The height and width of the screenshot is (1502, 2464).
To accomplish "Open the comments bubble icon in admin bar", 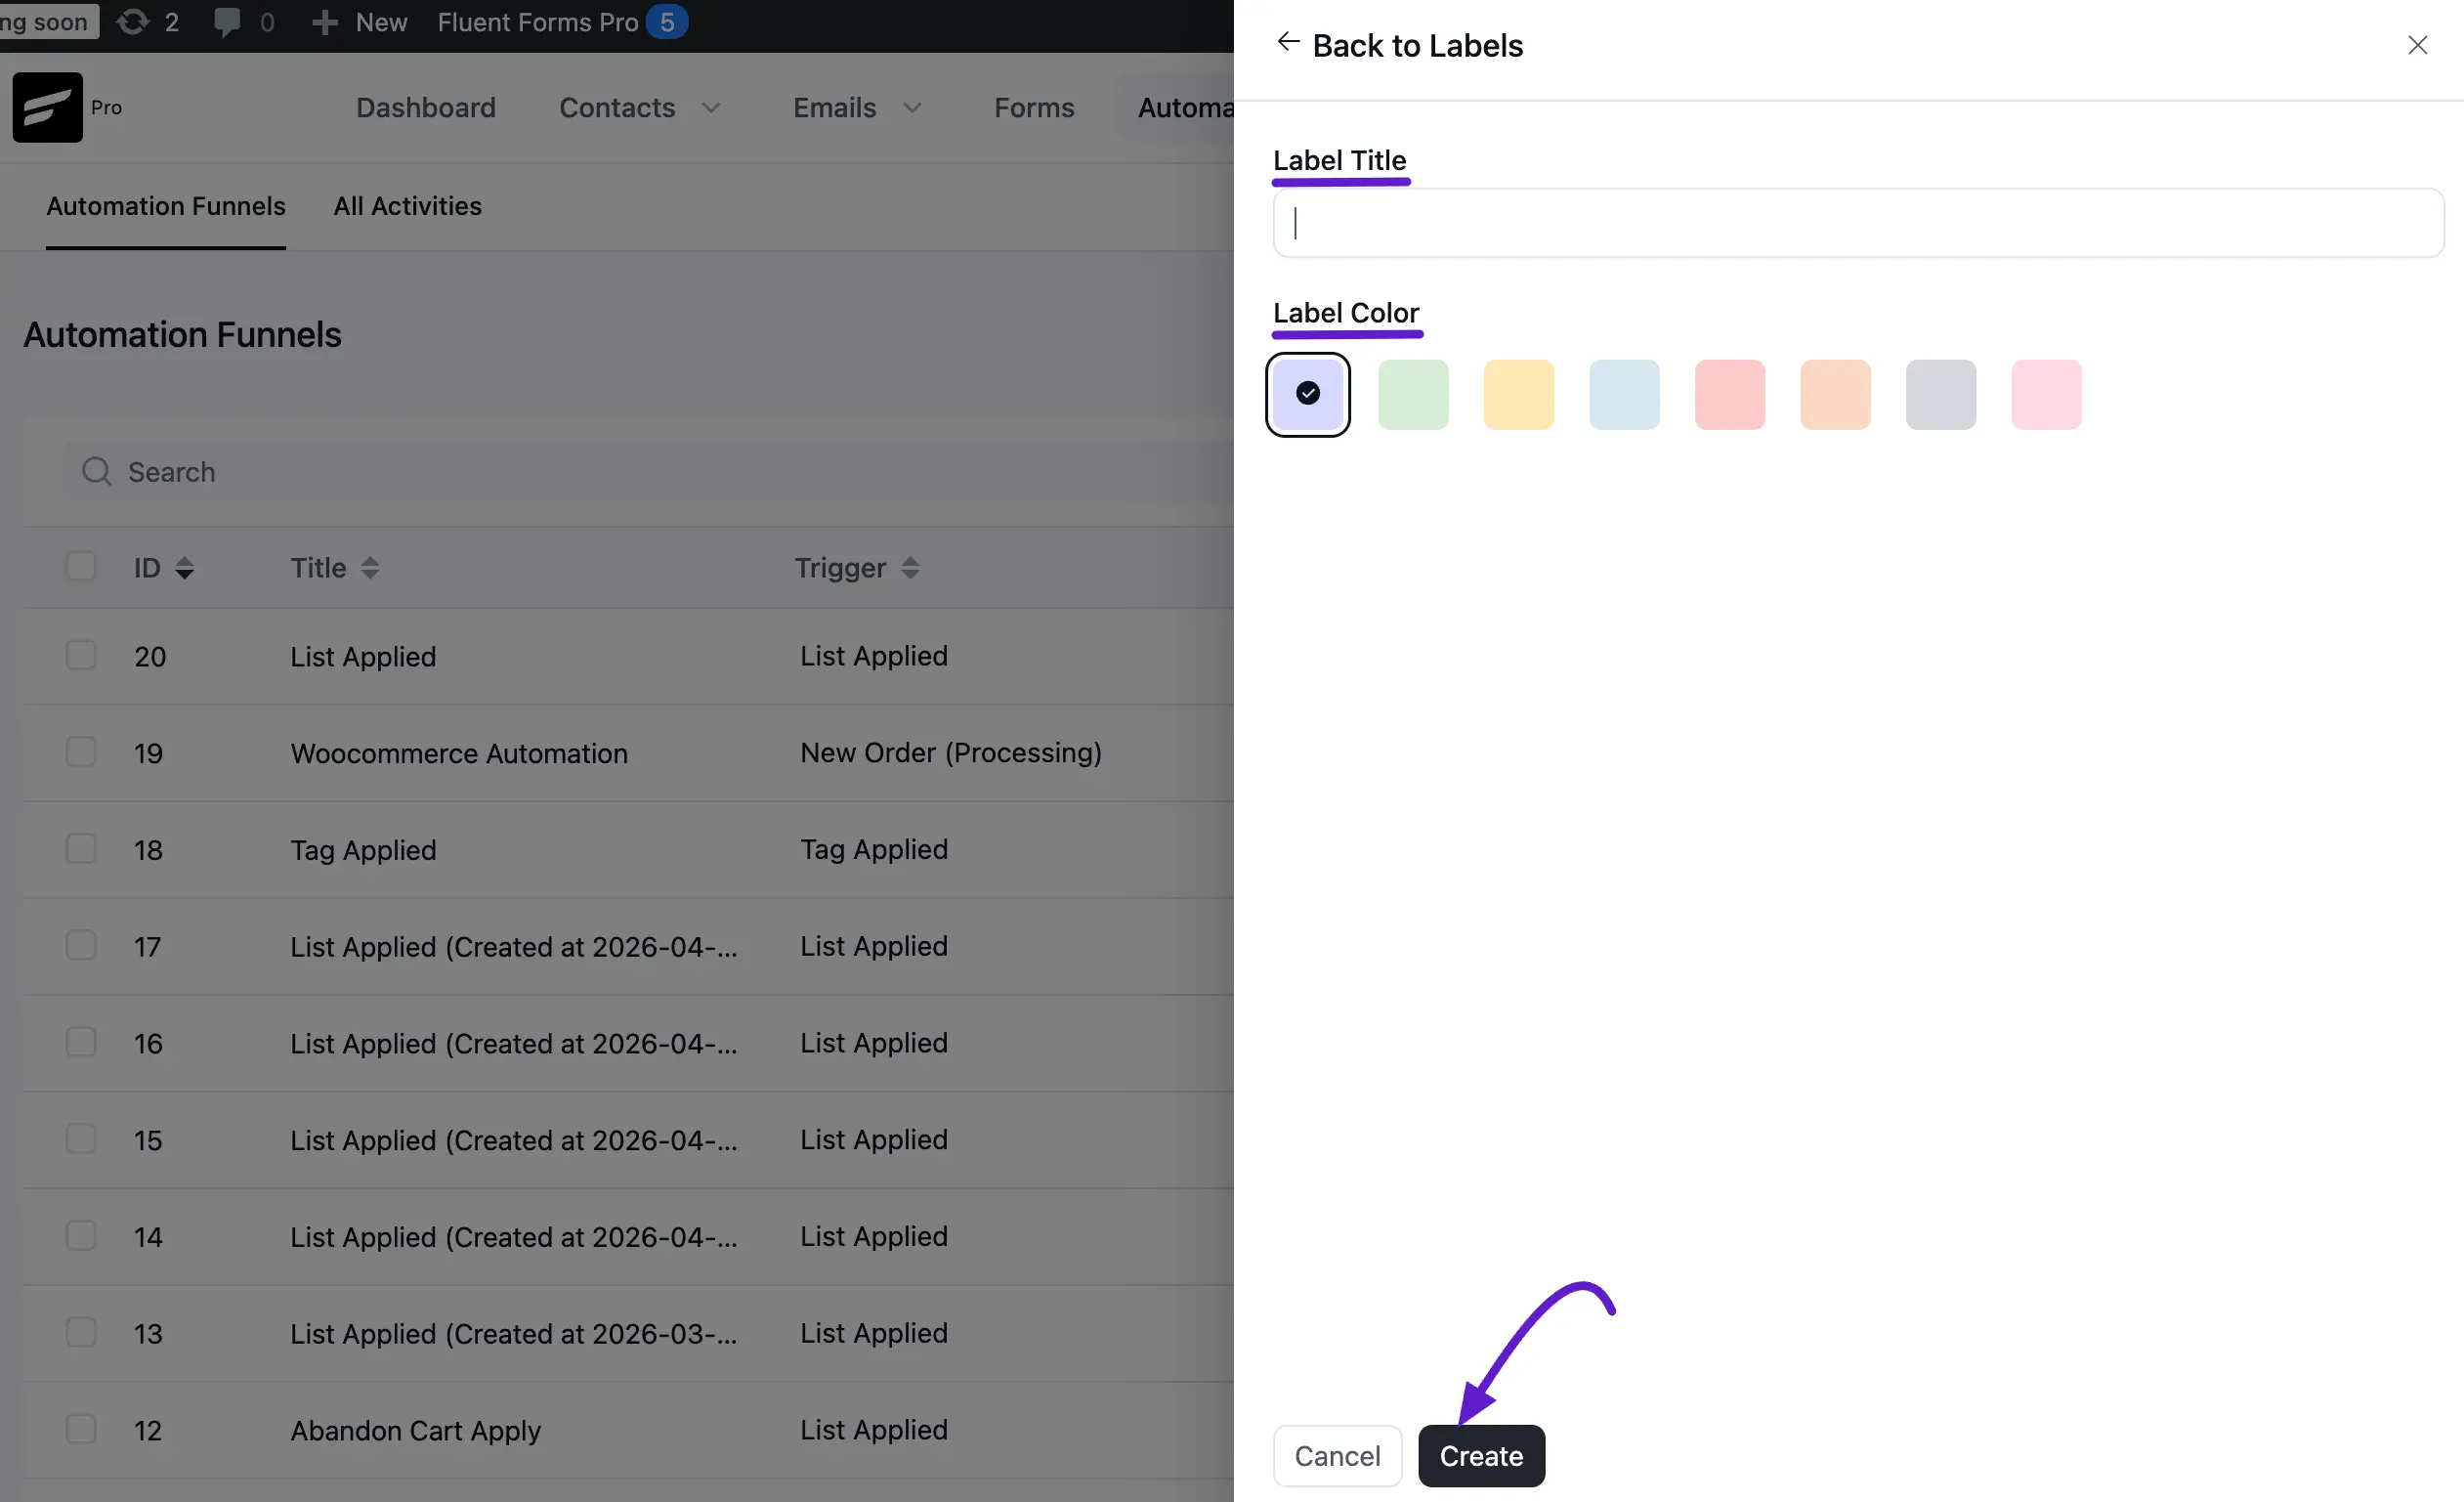I will (227, 22).
